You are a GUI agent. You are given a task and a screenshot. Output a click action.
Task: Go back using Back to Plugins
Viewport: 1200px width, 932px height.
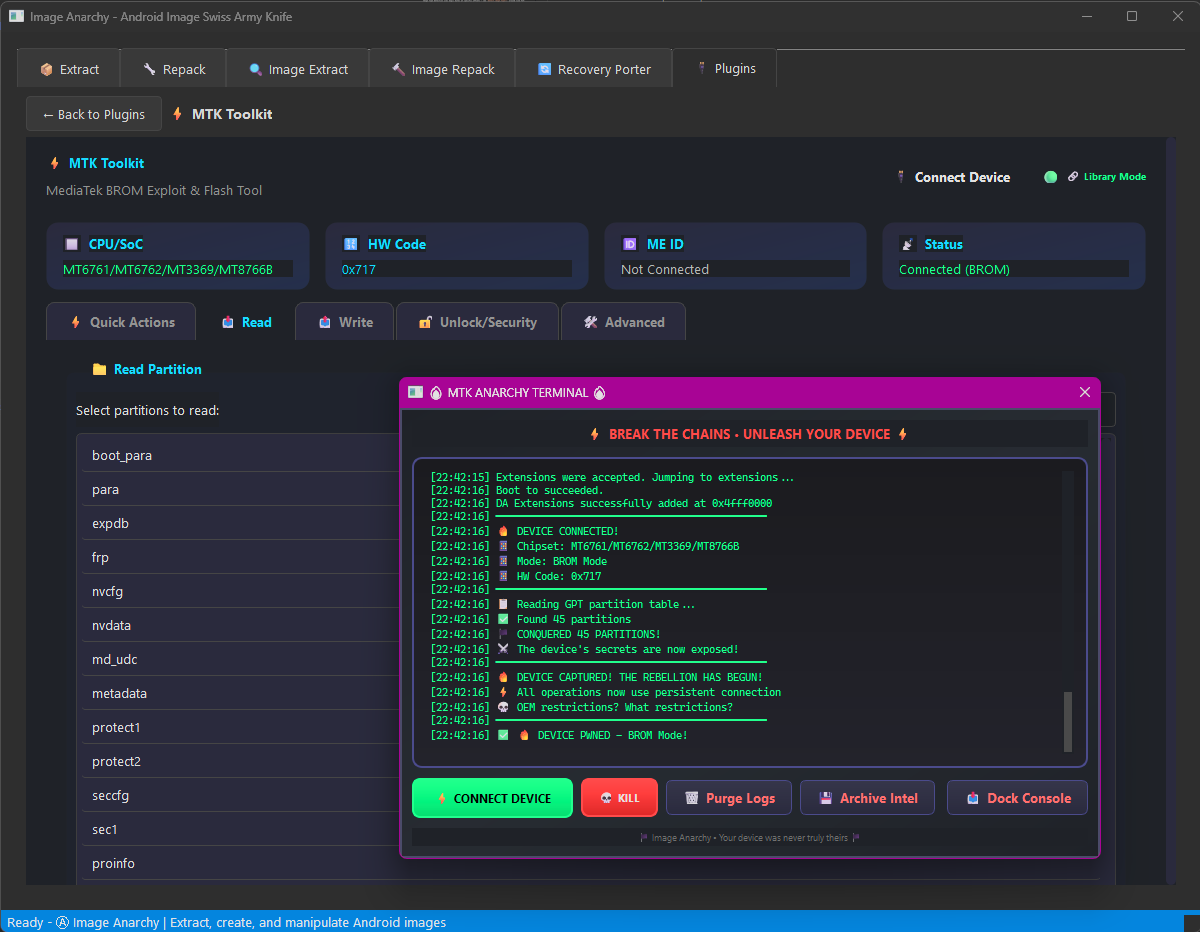93,113
